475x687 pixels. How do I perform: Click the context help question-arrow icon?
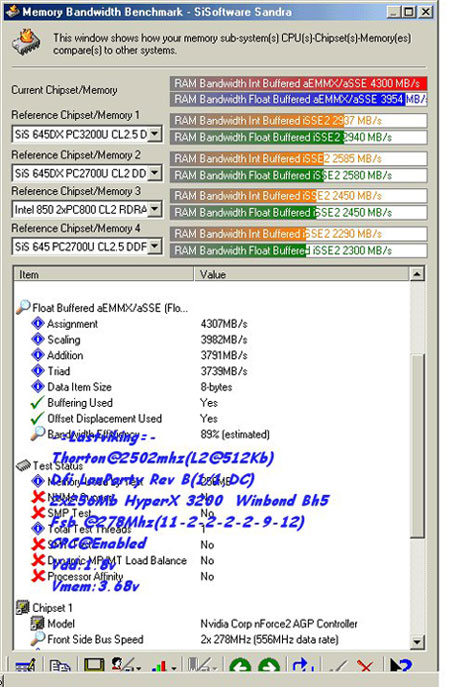tap(401, 666)
